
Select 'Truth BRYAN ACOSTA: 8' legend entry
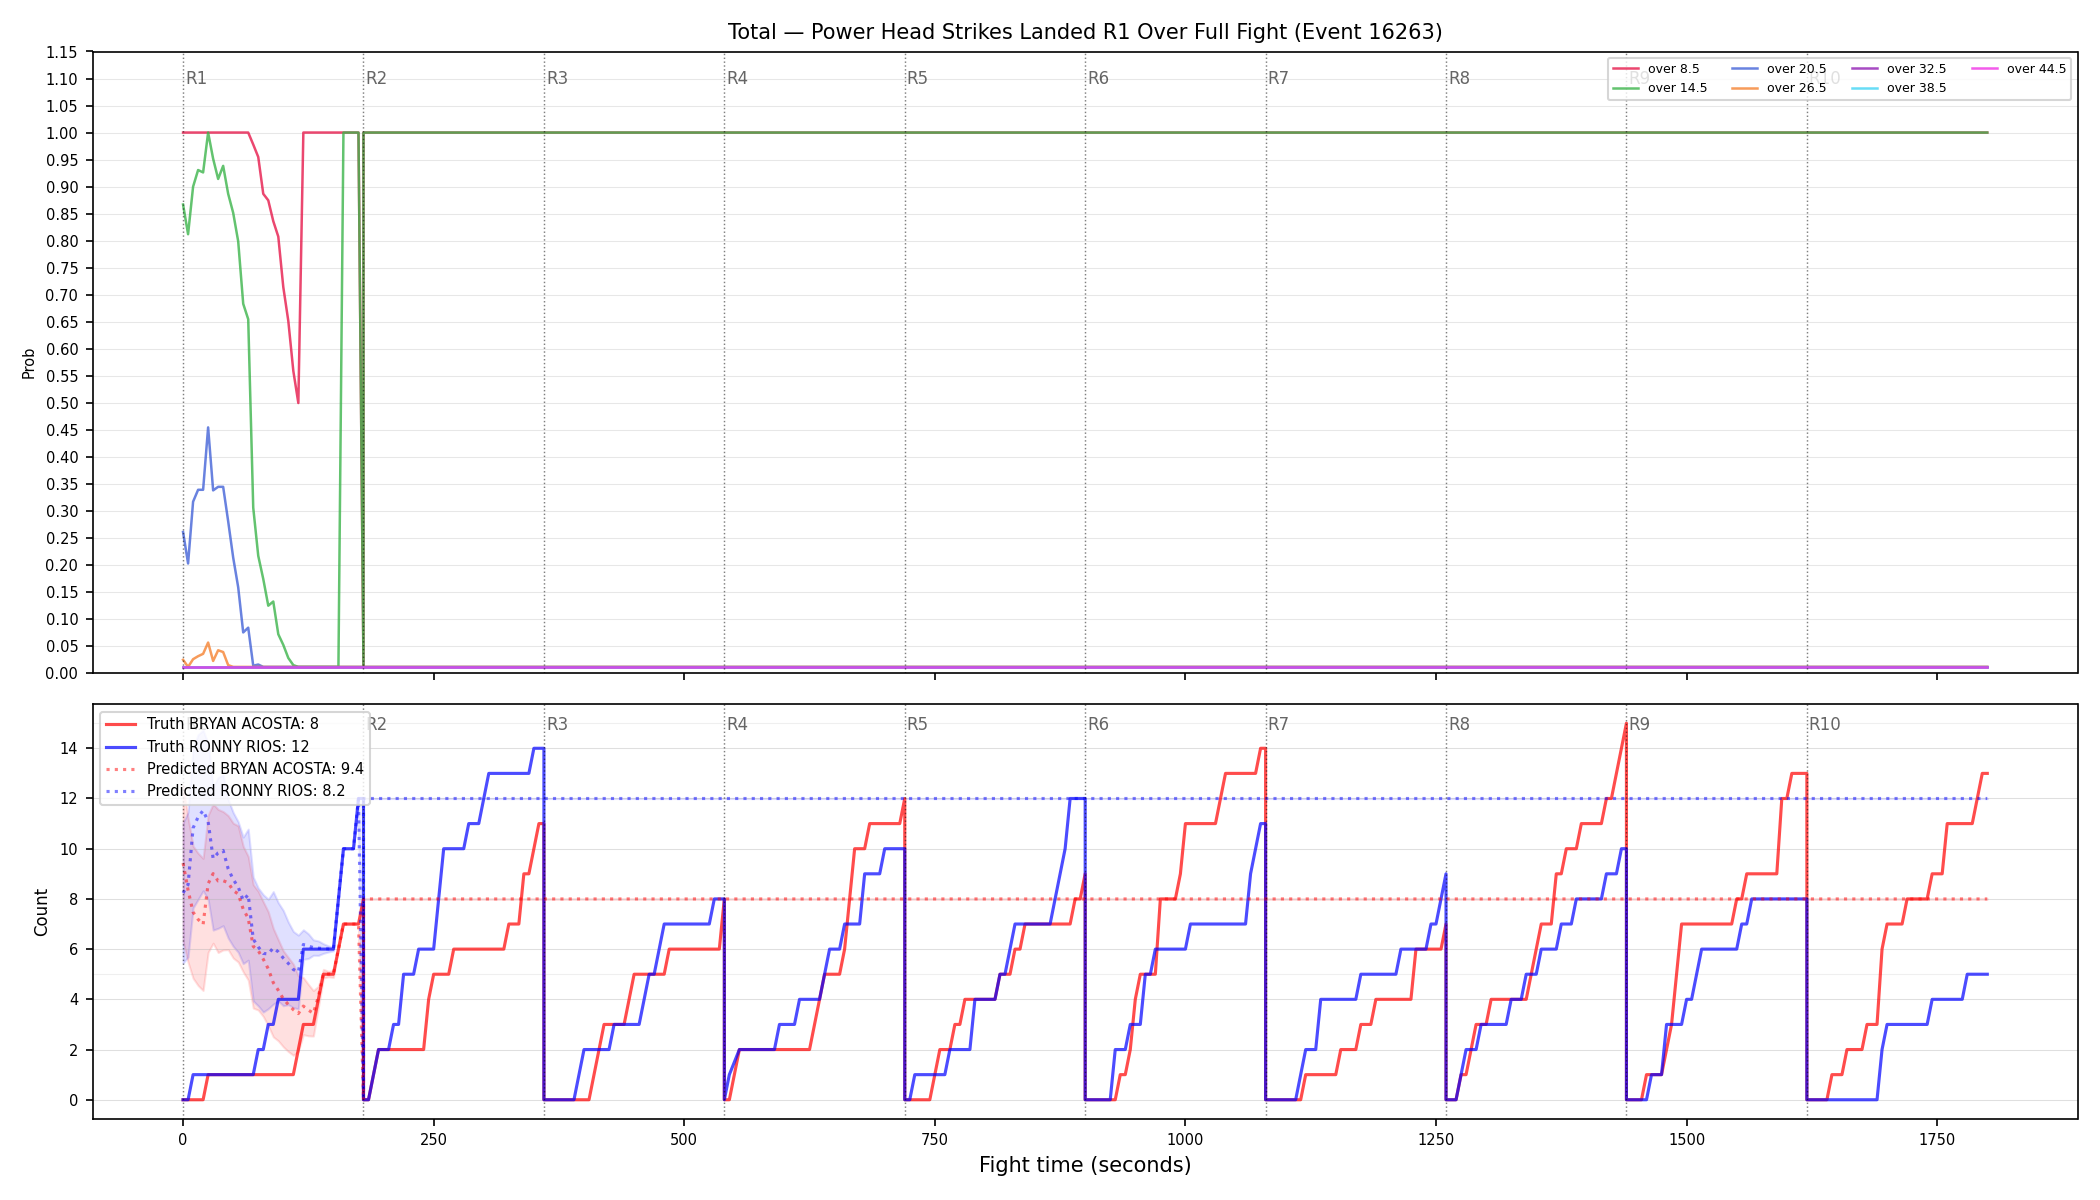(232, 724)
